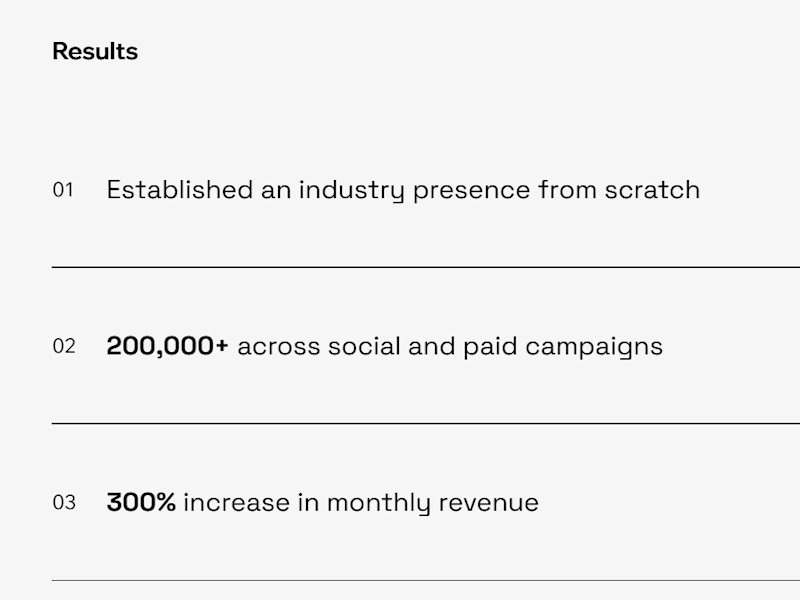Click the word Established in the first result

point(180,190)
